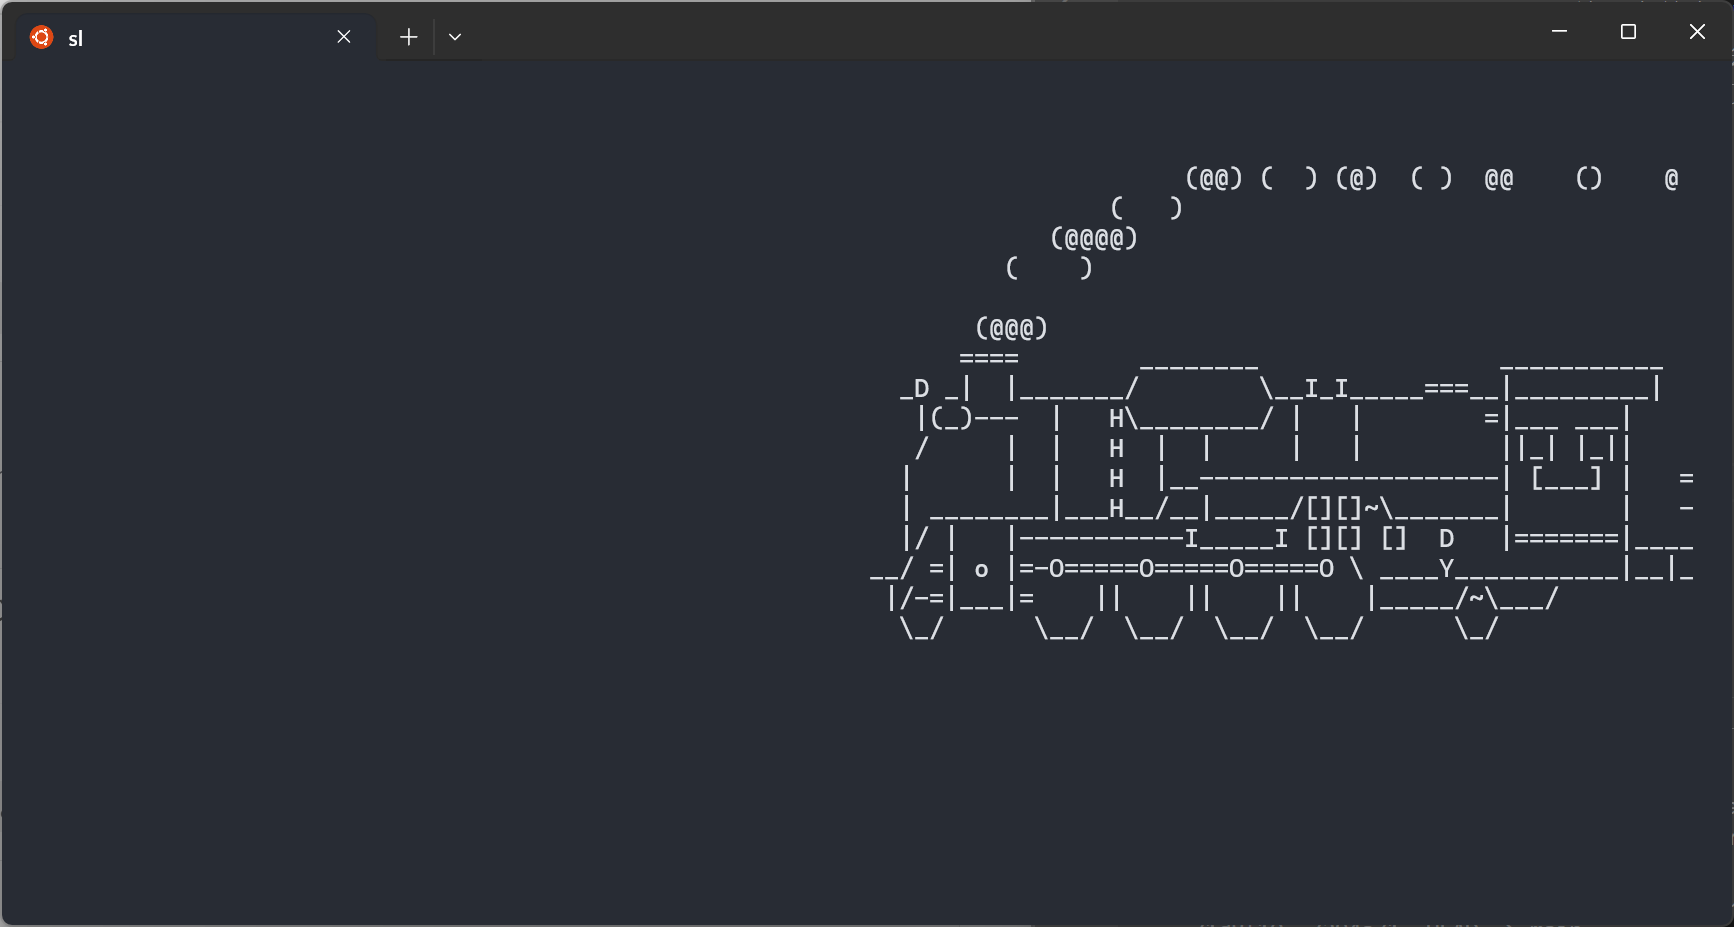Open a new terminal tab
Image resolution: width=1734 pixels, height=927 pixels.
[x=408, y=37]
